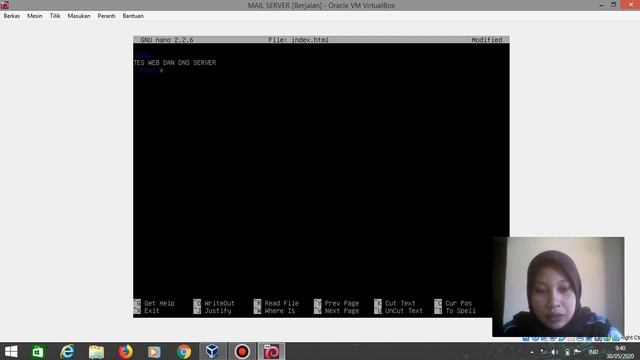
Task: Launch Google Chrome from the taskbar
Action: point(184,351)
